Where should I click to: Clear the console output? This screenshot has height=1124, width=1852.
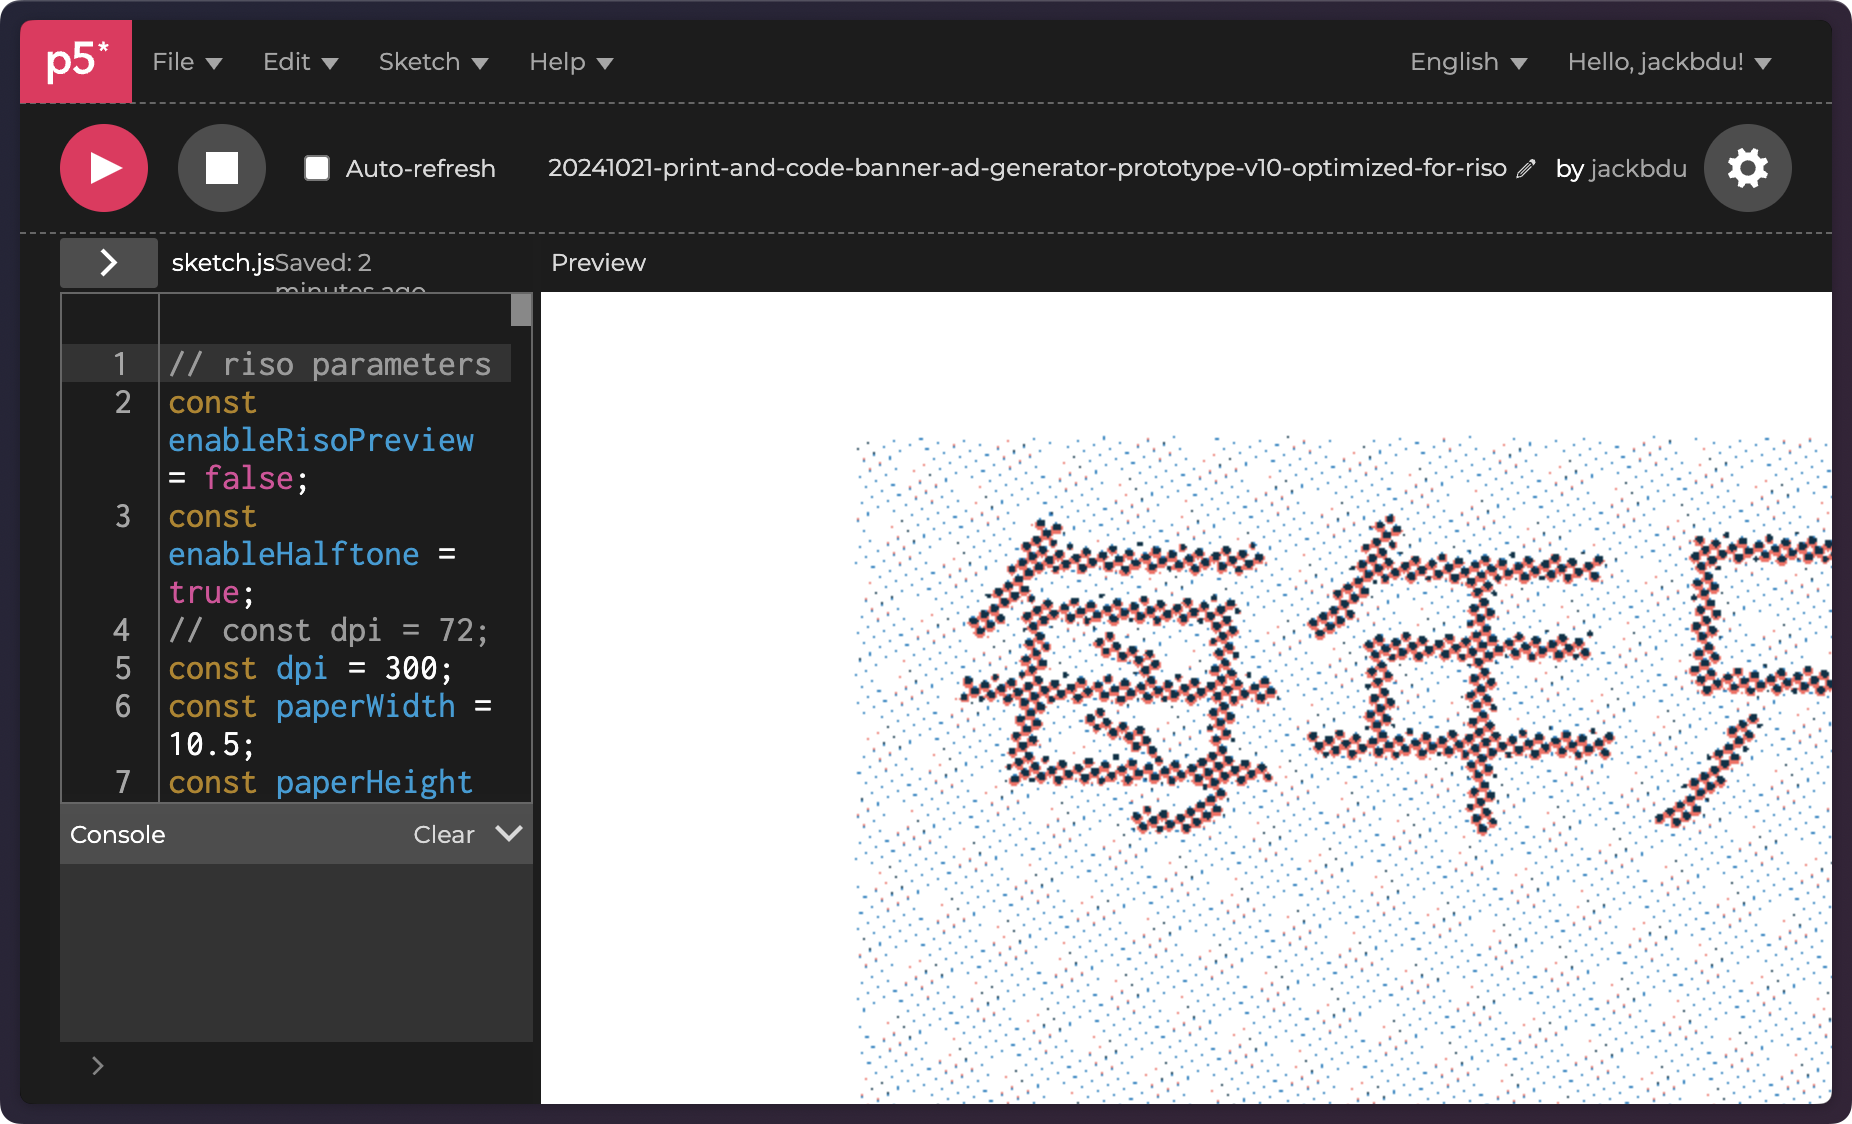(x=443, y=835)
